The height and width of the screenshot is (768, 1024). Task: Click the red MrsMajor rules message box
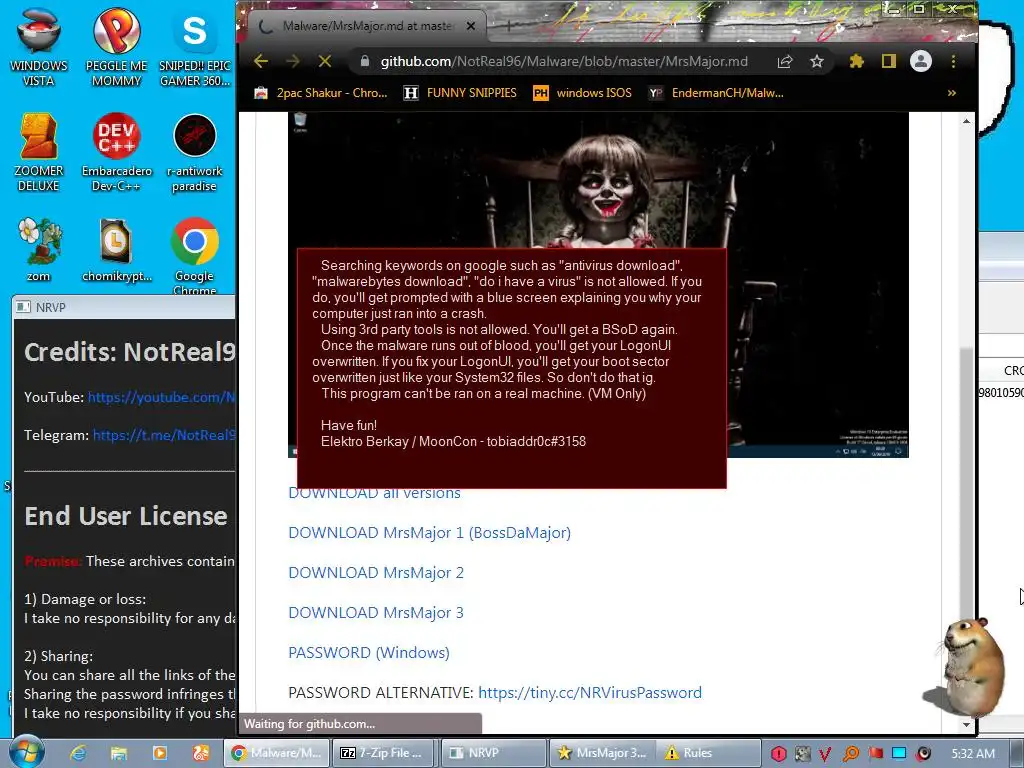coord(511,368)
